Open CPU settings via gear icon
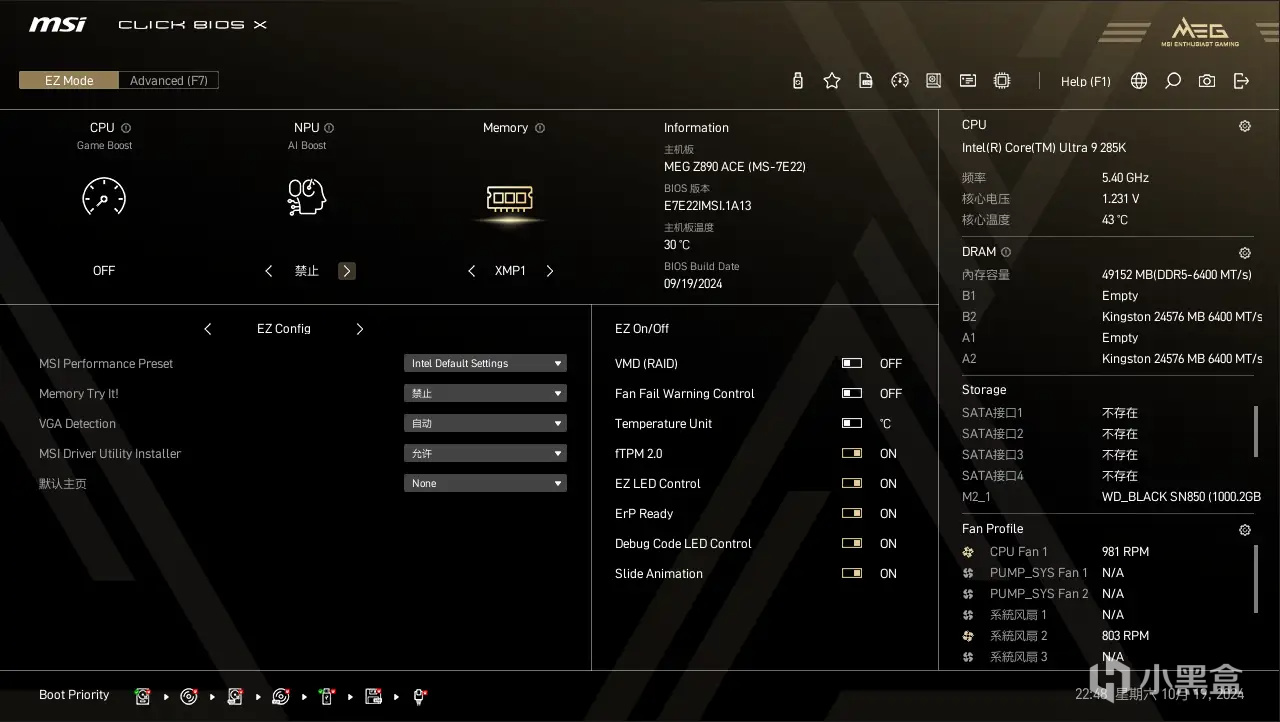The image size is (1280, 722). tap(1245, 126)
